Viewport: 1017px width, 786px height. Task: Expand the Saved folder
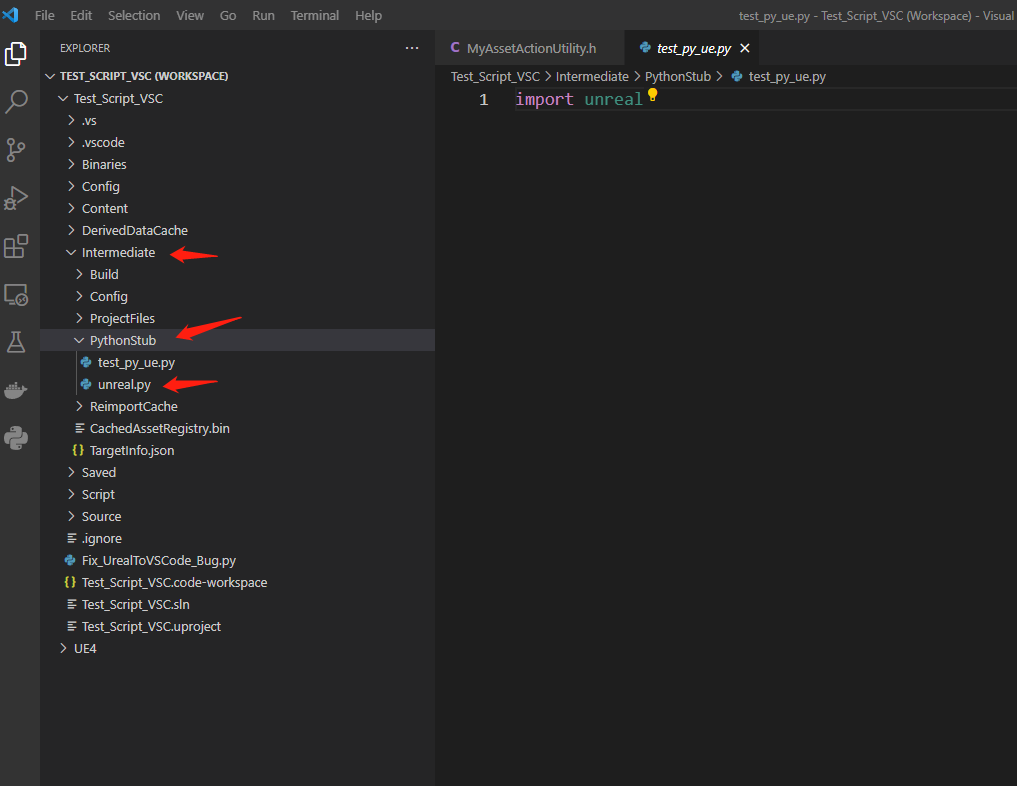pyautogui.click(x=71, y=472)
